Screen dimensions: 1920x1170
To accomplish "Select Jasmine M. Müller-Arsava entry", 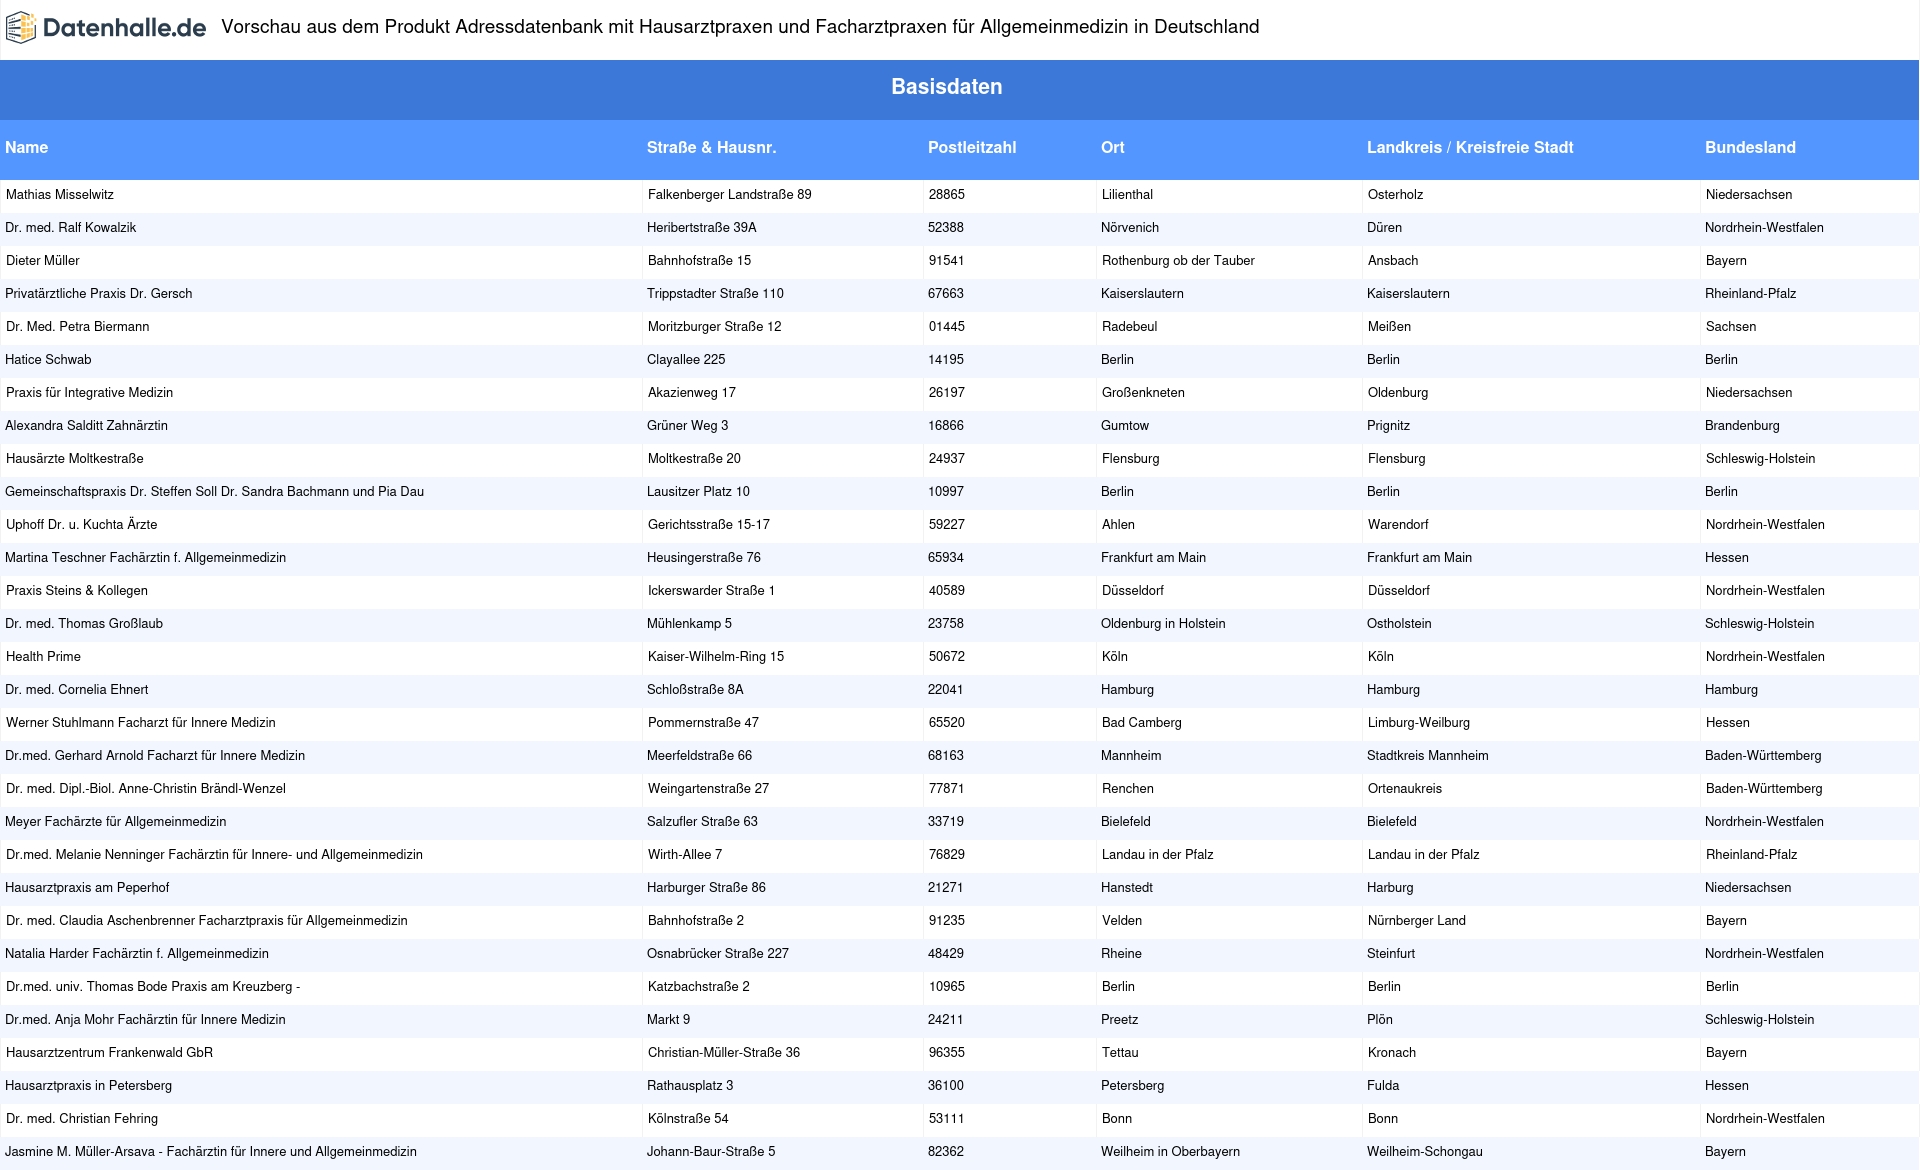I will [211, 1151].
